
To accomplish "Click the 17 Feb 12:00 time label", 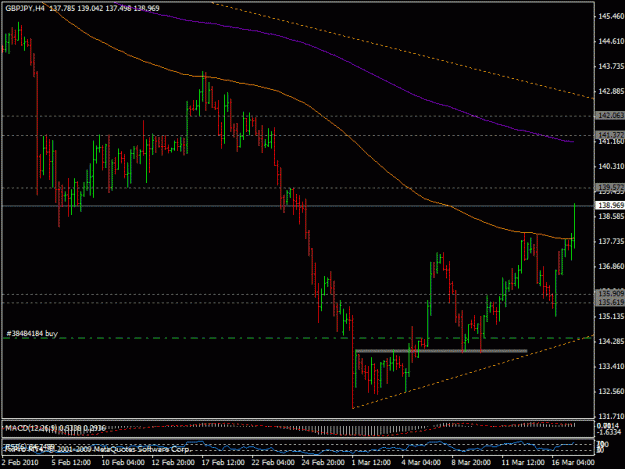I will (223, 462).
